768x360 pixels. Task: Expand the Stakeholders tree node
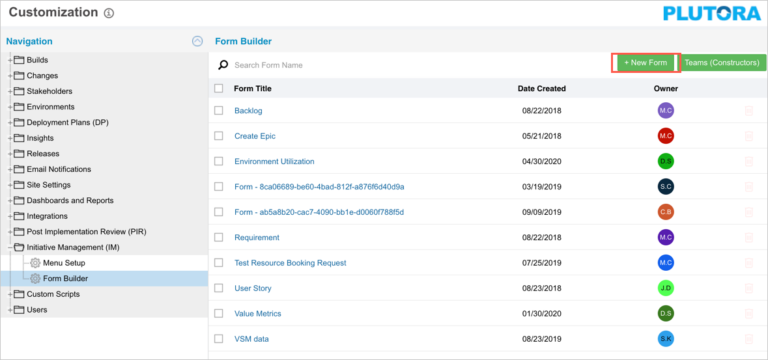click(10, 92)
